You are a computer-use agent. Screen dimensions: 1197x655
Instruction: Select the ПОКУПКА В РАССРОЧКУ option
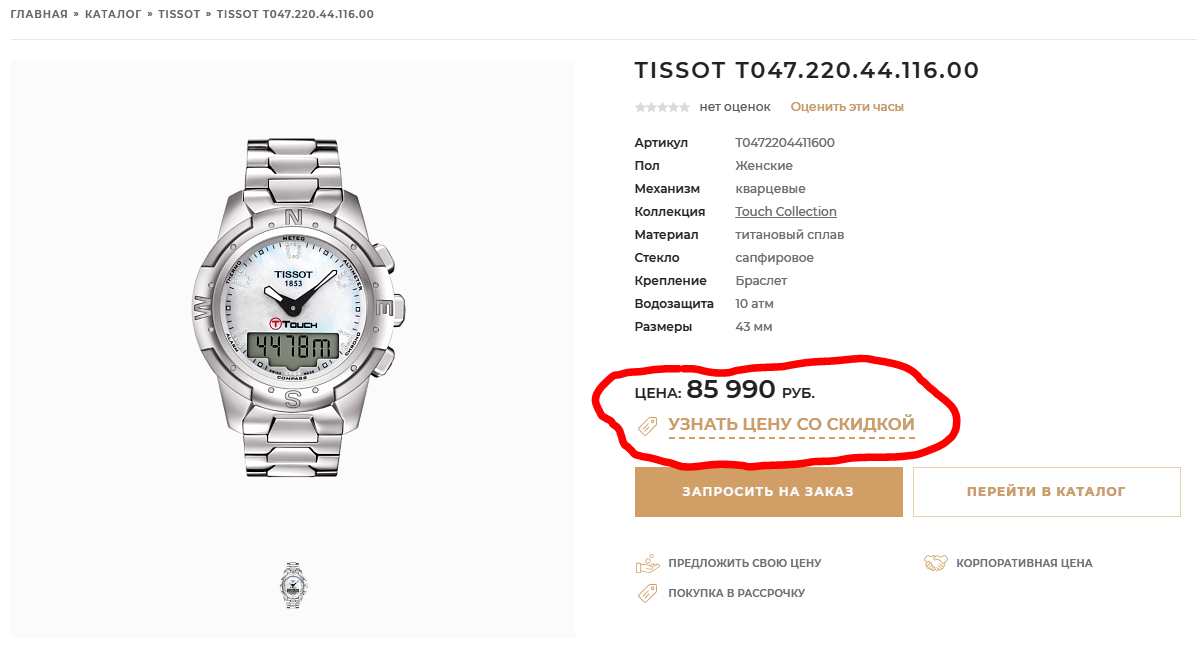[737, 593]
